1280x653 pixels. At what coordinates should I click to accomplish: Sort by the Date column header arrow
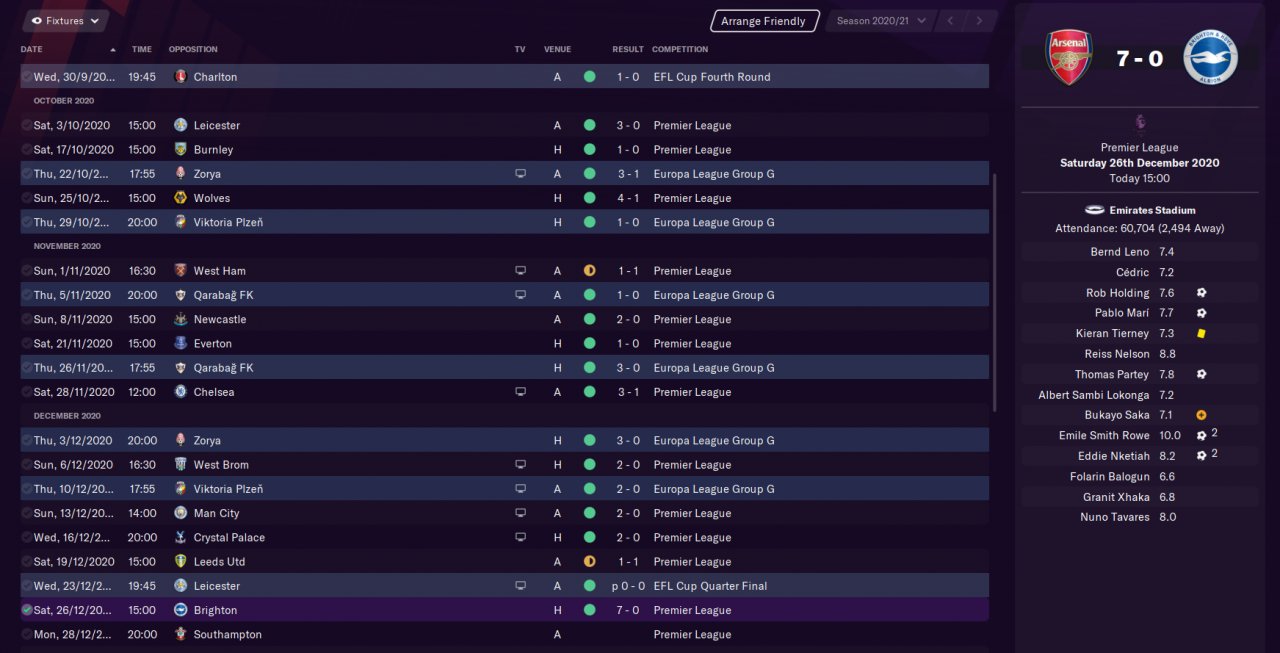point(113,49)
